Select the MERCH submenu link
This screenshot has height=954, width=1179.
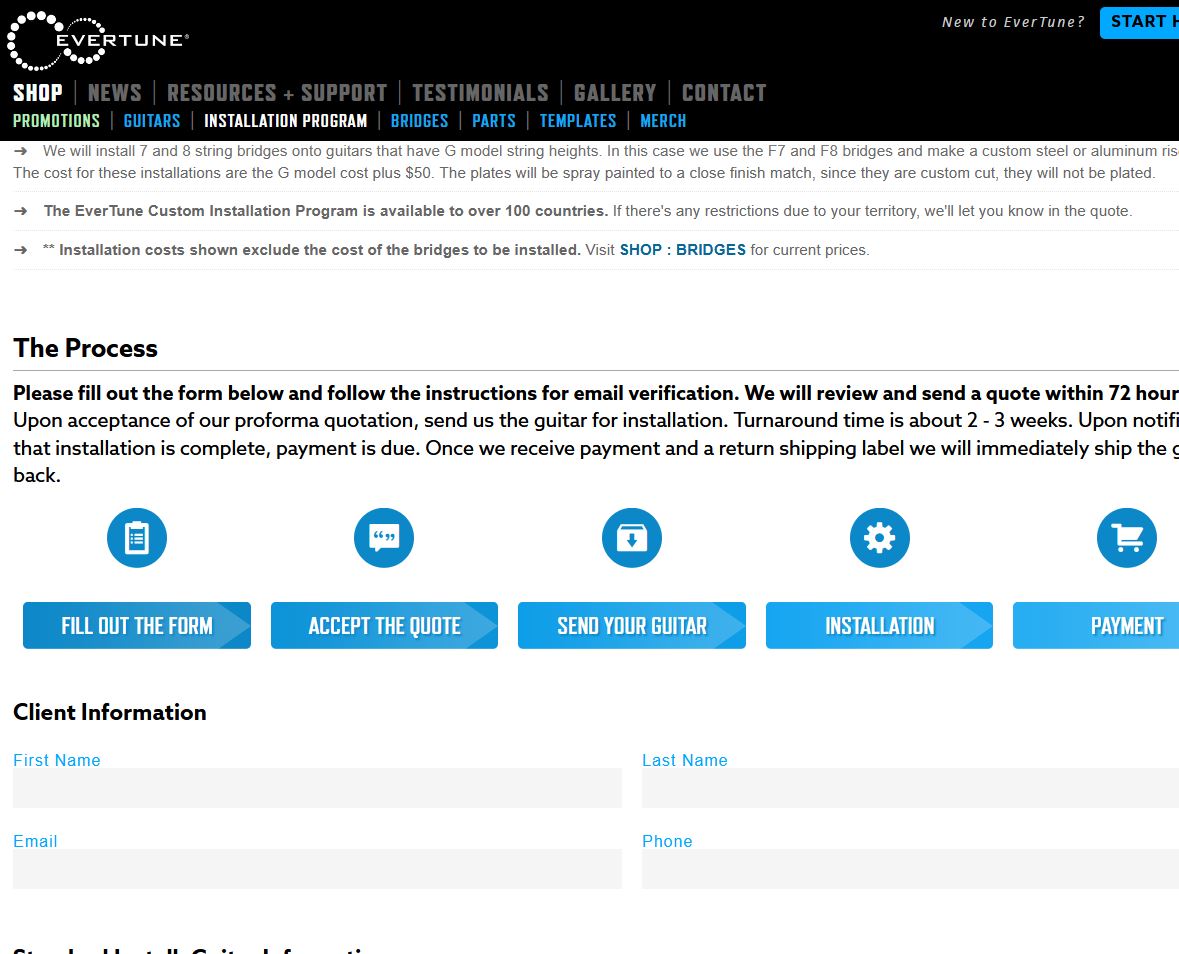point(663,121)
